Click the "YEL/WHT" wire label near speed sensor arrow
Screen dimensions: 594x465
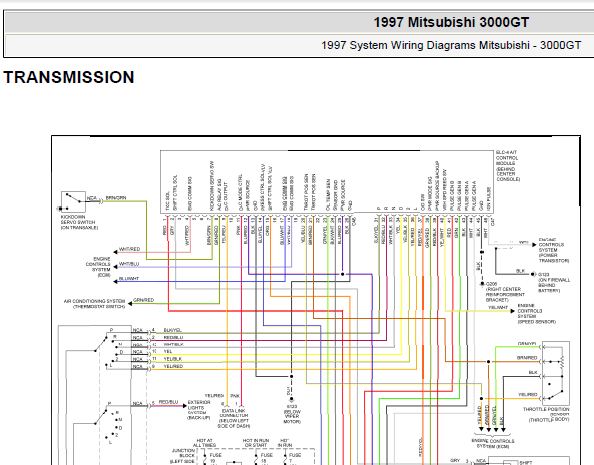coord(498,307)
